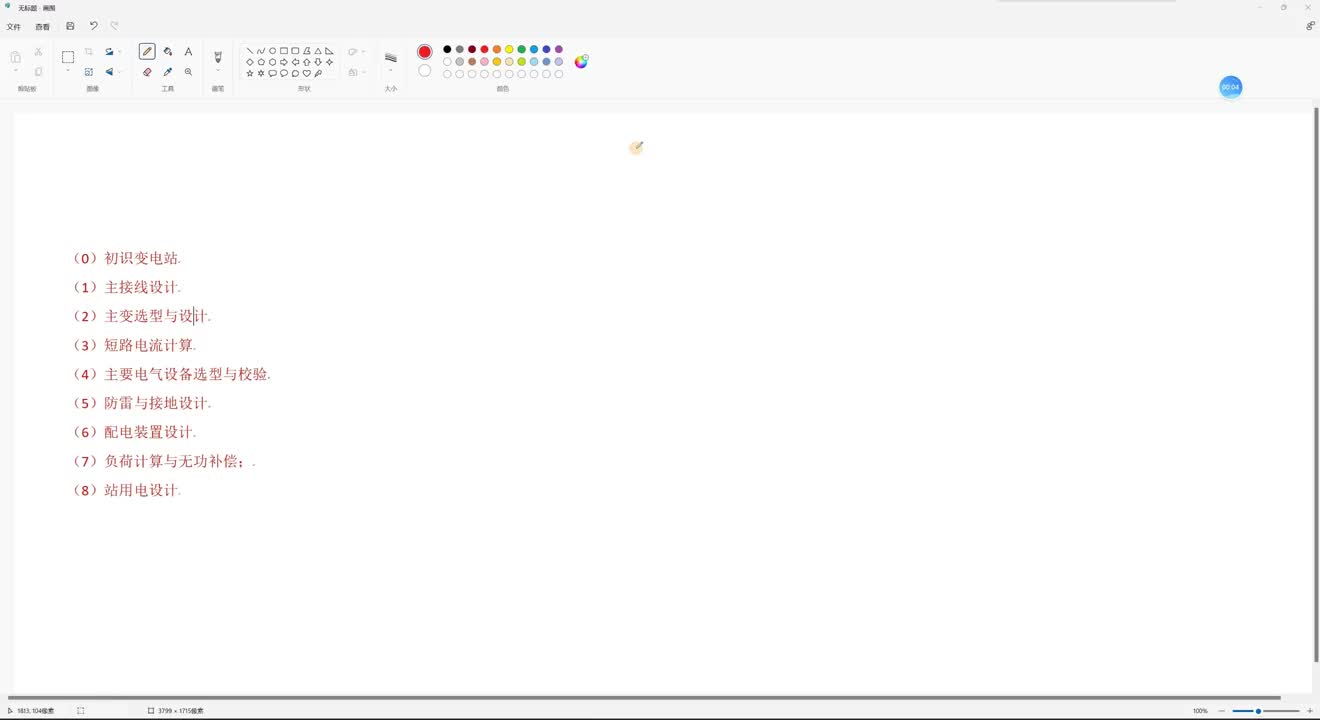Select the Magnifier tool
This screenshot has width=1320, height=720.
(188, 72)
